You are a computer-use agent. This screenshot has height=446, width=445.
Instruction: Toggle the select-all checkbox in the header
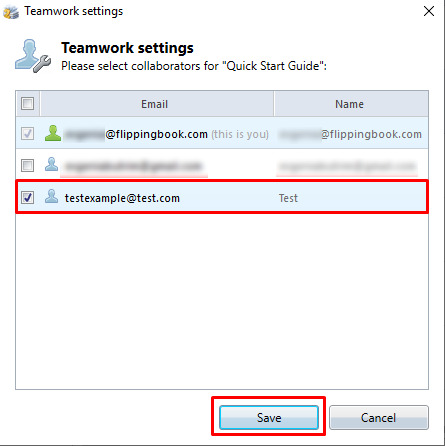point(27,103)
